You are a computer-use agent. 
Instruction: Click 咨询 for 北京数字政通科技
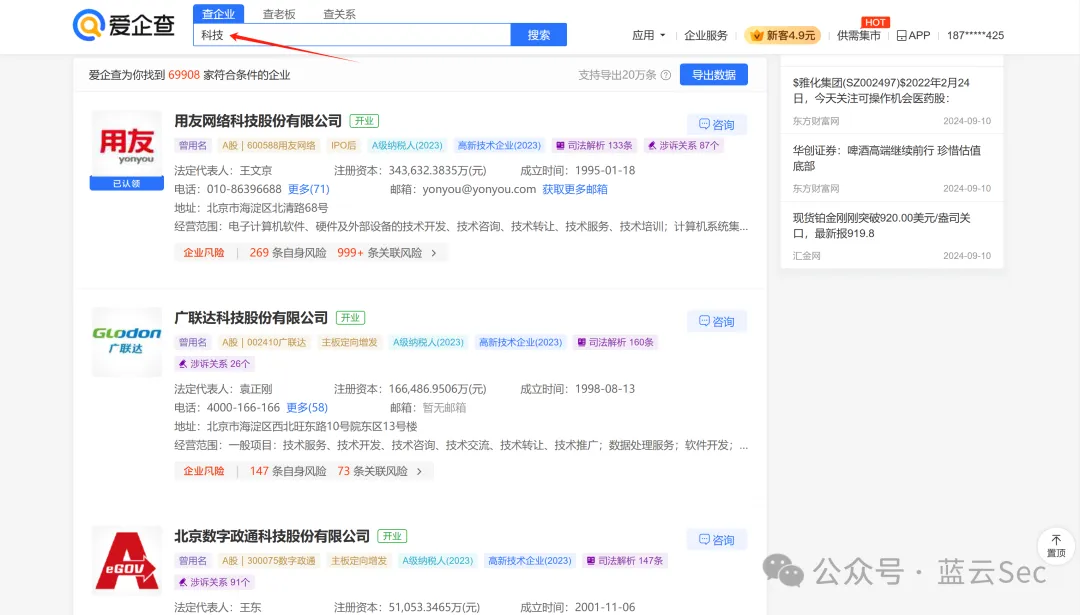pyautogui.click(x=717, y=540)
